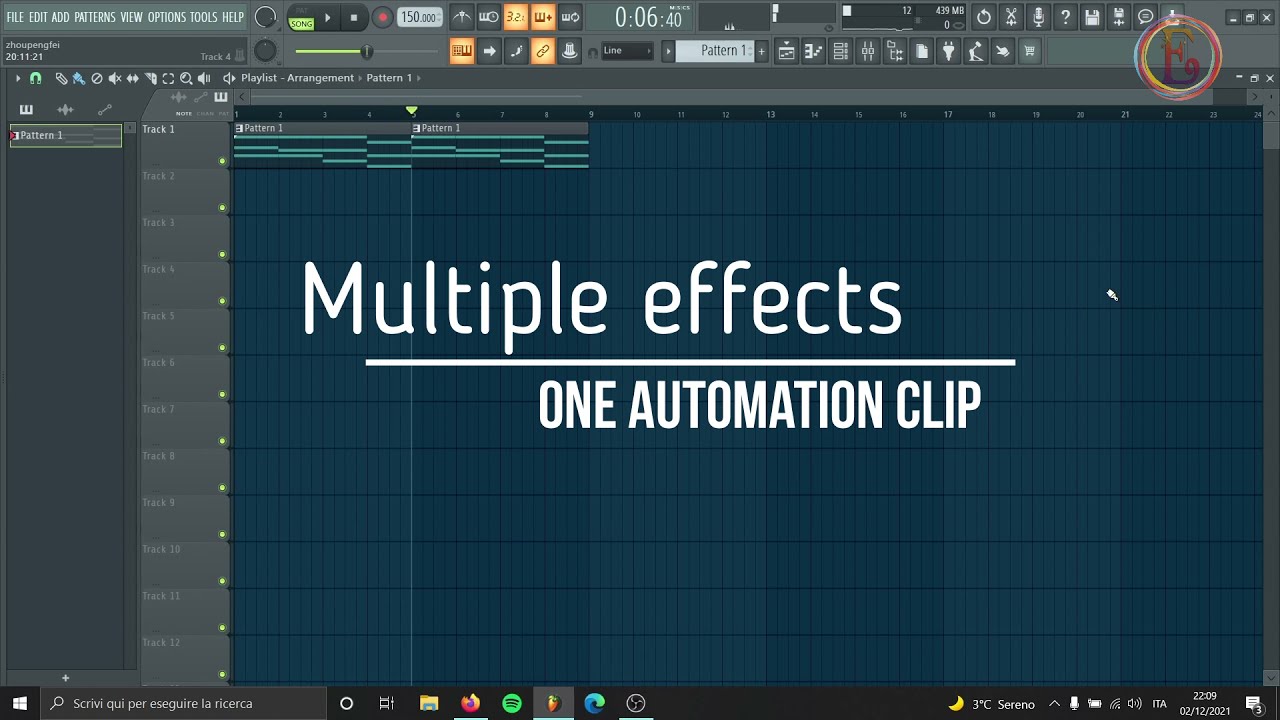The image size is (1280, 720).
Task: Click the green playhead marker at bar 5
Action: coord(411,111)
